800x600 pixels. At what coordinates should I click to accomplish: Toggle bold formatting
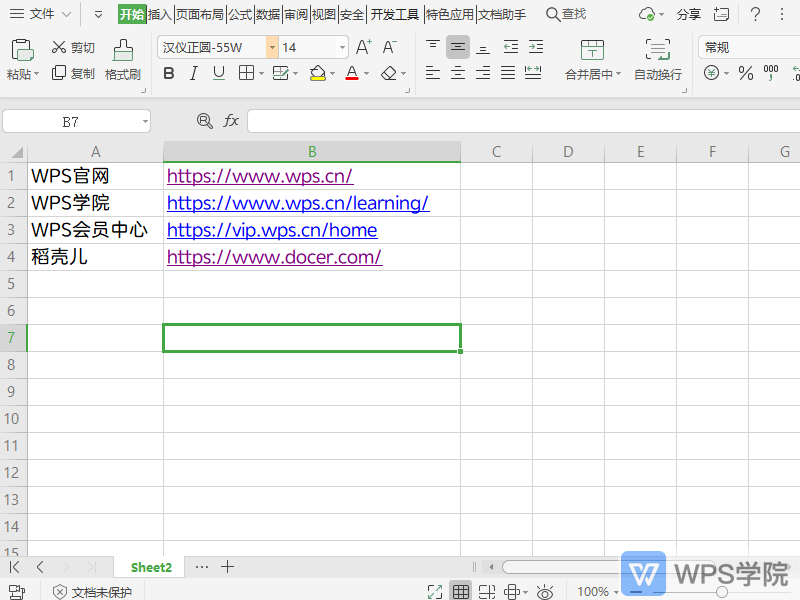(168, 73)
